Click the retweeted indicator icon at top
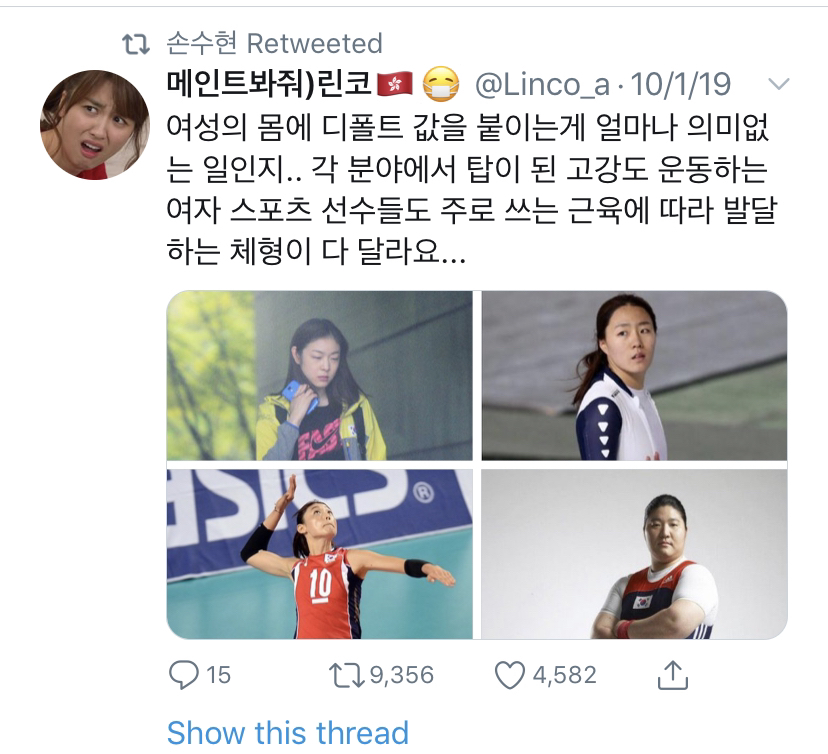The width and height of the screenshot is (828, 754). pos(136,44)
